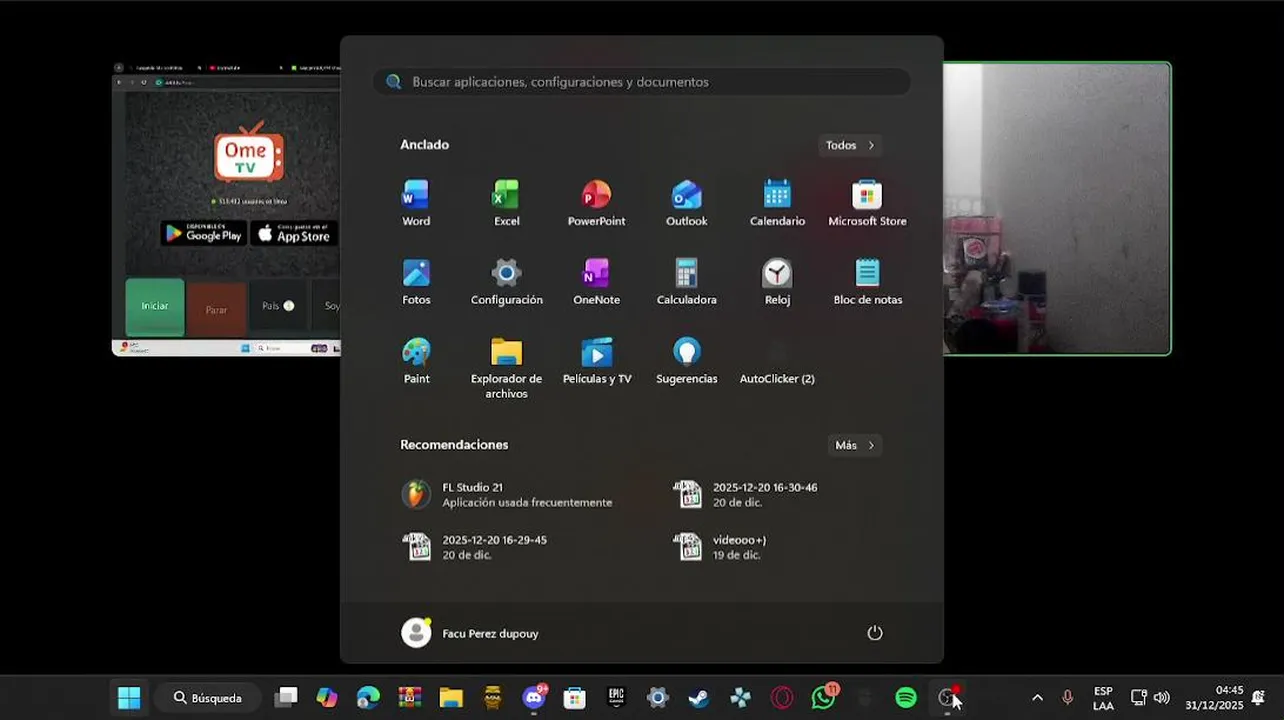Image resolution: width=1284 pixels, height=720 pixels.
Task: Open Opera GX browser on taskbar
Action: (782, 698)
